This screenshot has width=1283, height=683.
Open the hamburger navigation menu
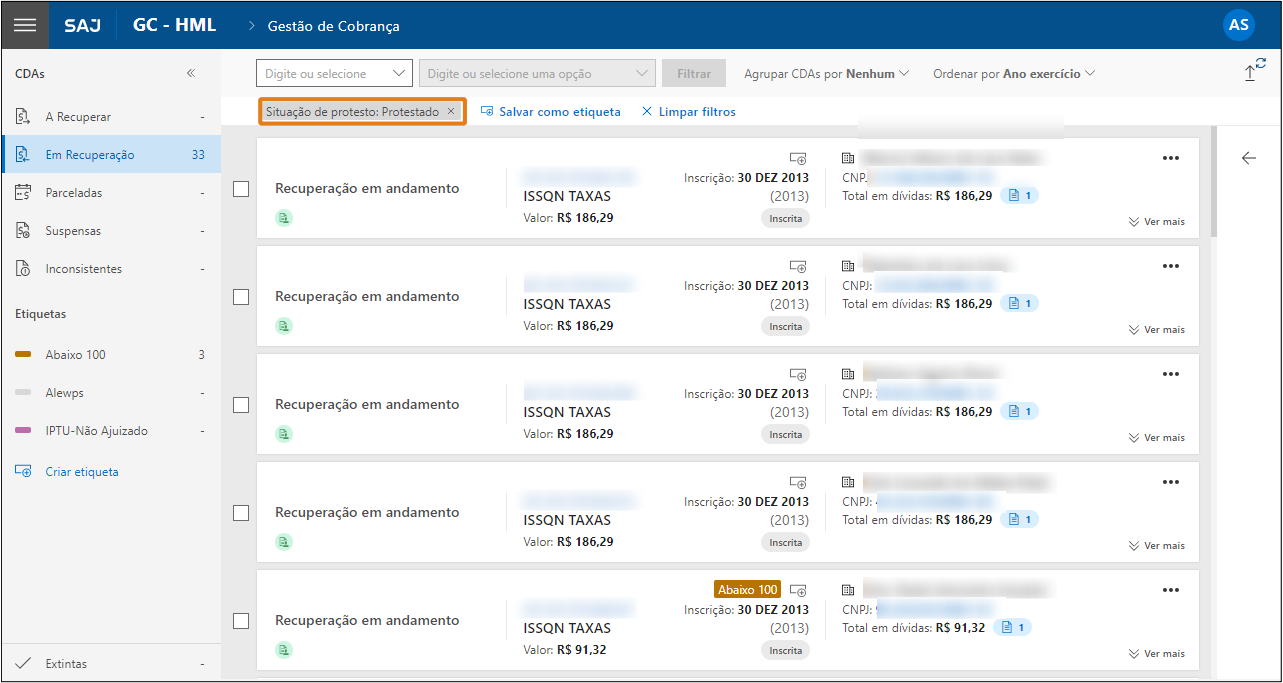pyautogui.click(x=25, y=26)
